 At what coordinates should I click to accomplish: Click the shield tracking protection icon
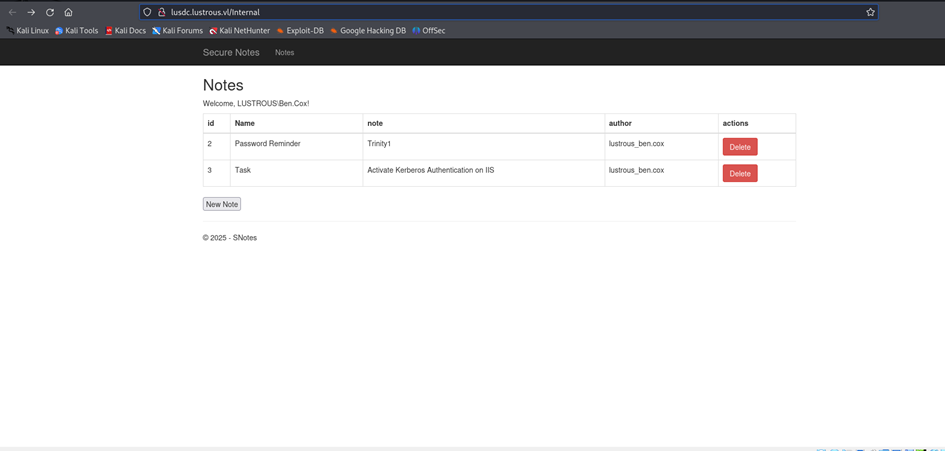click(x=148, y=12)
